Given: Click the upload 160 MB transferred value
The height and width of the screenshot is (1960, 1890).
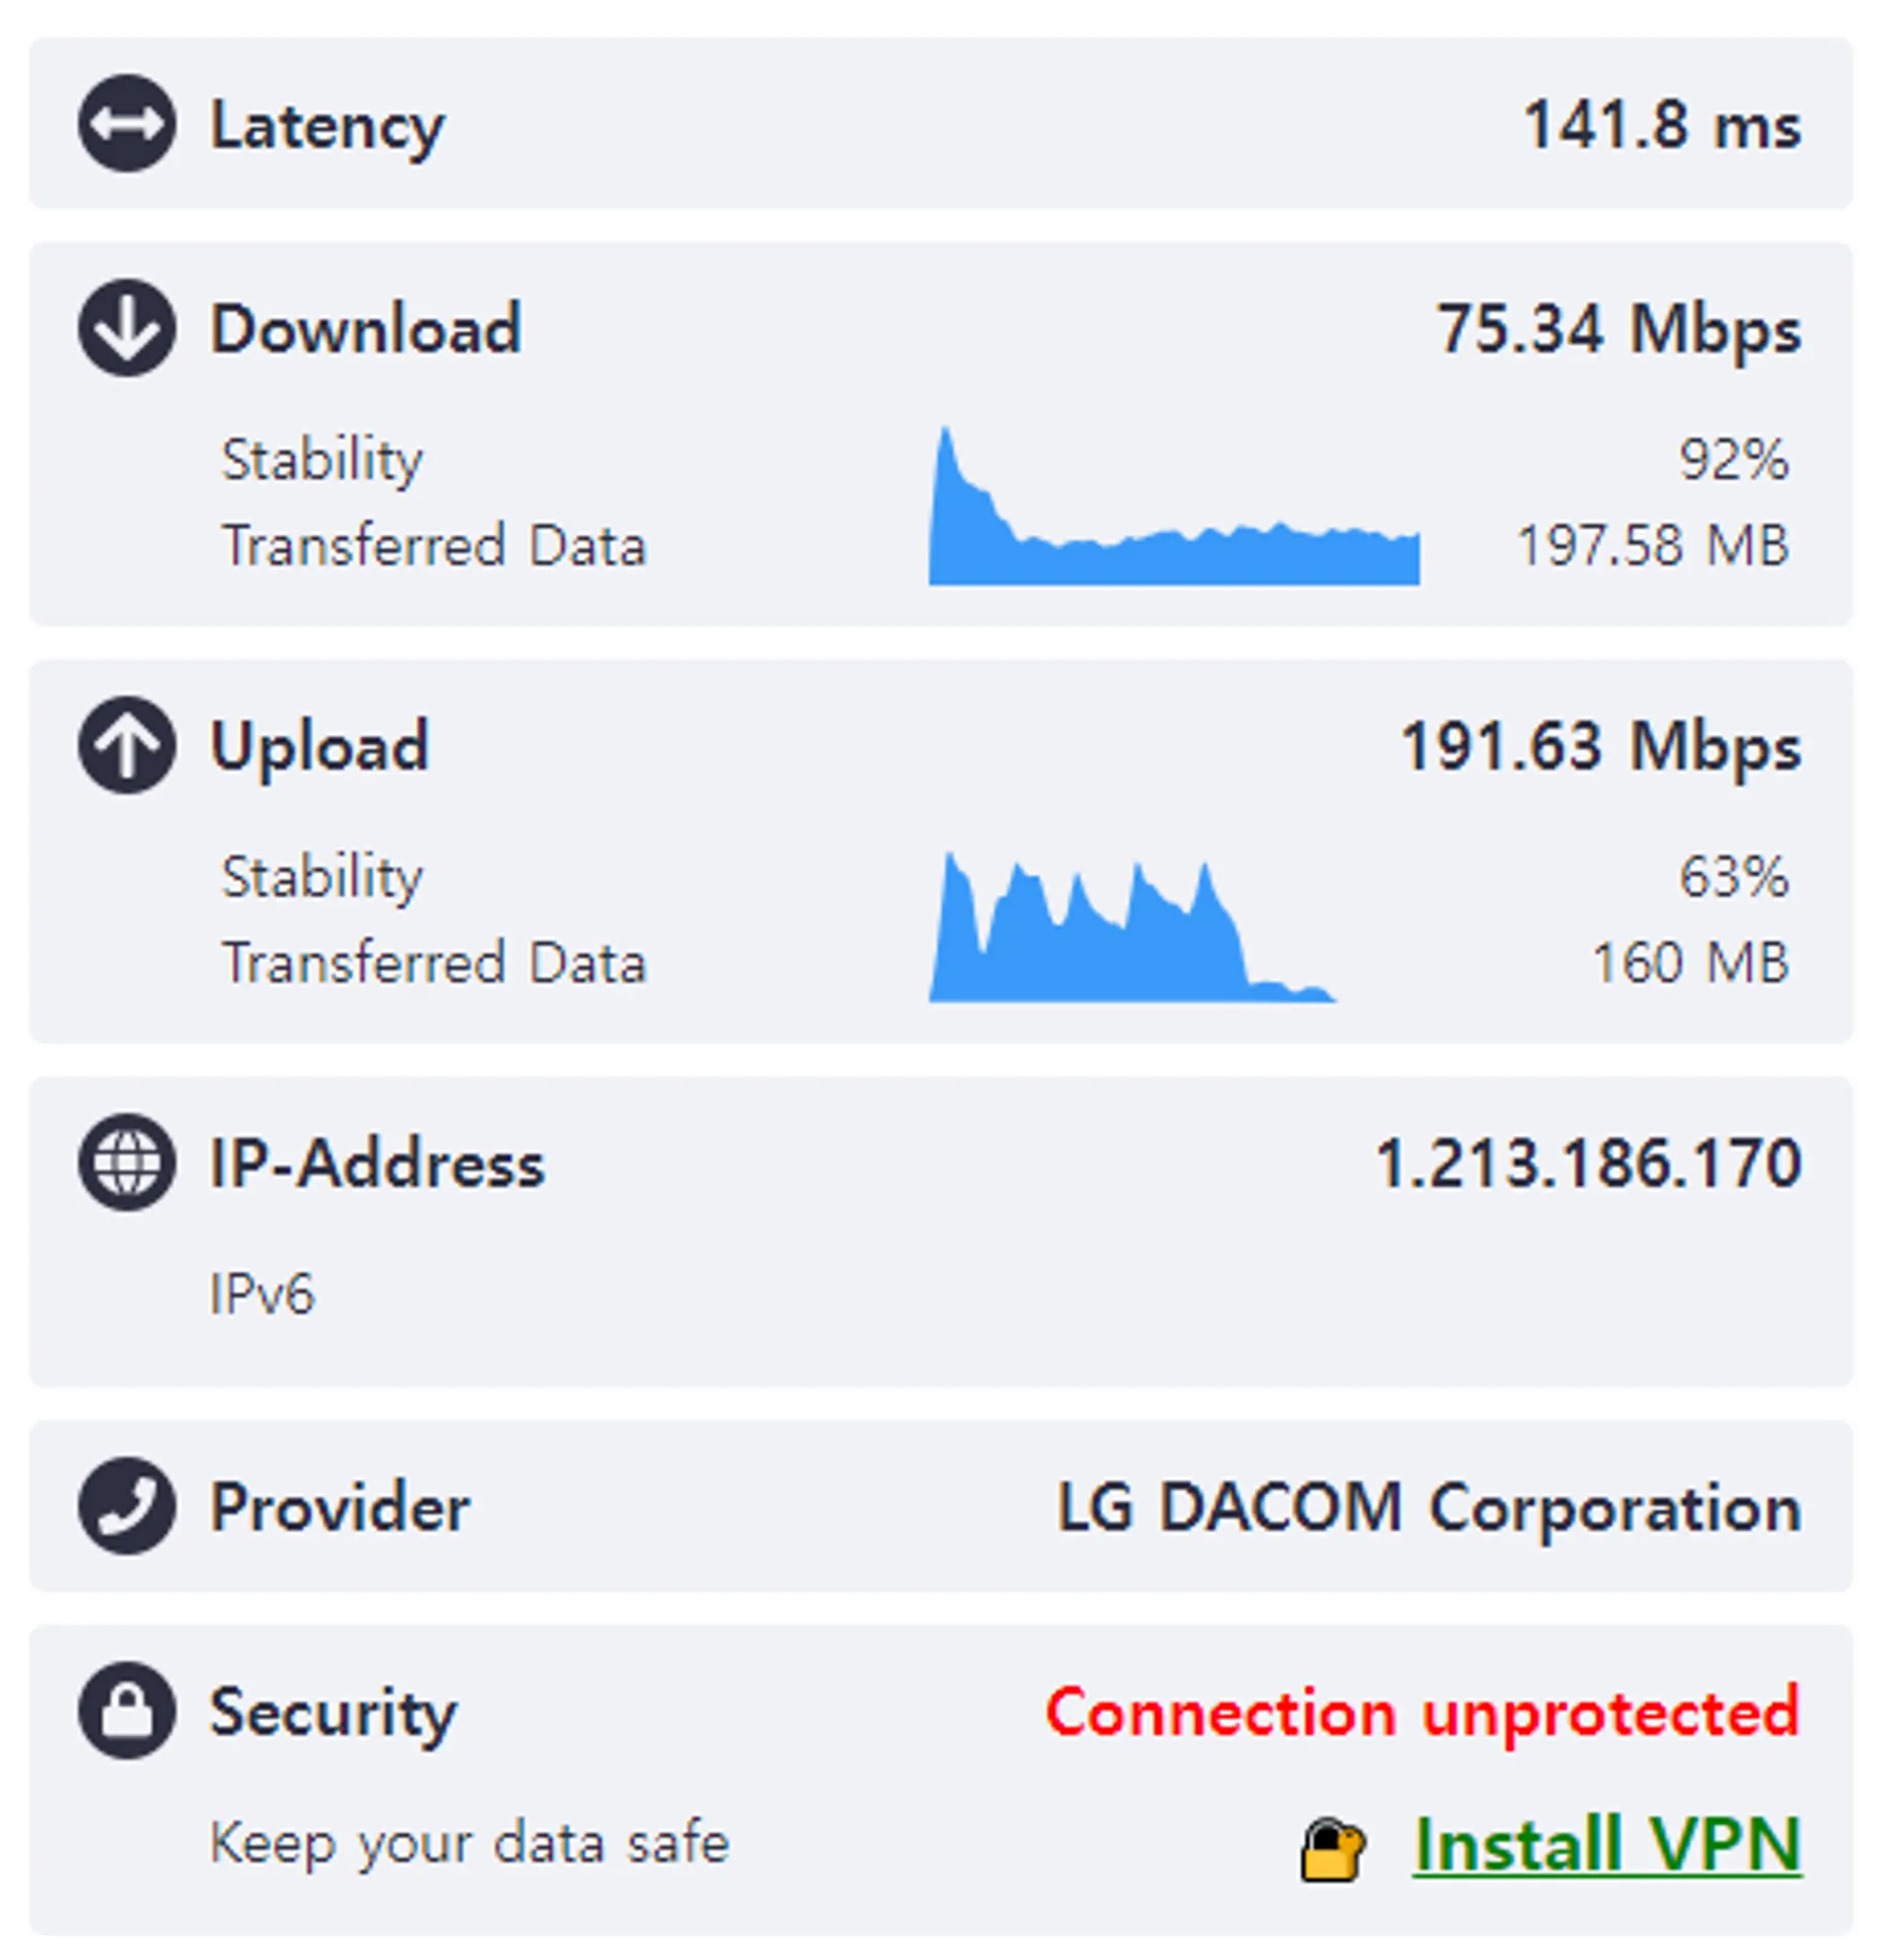Looking at the screenshot, I should 1689,962.
